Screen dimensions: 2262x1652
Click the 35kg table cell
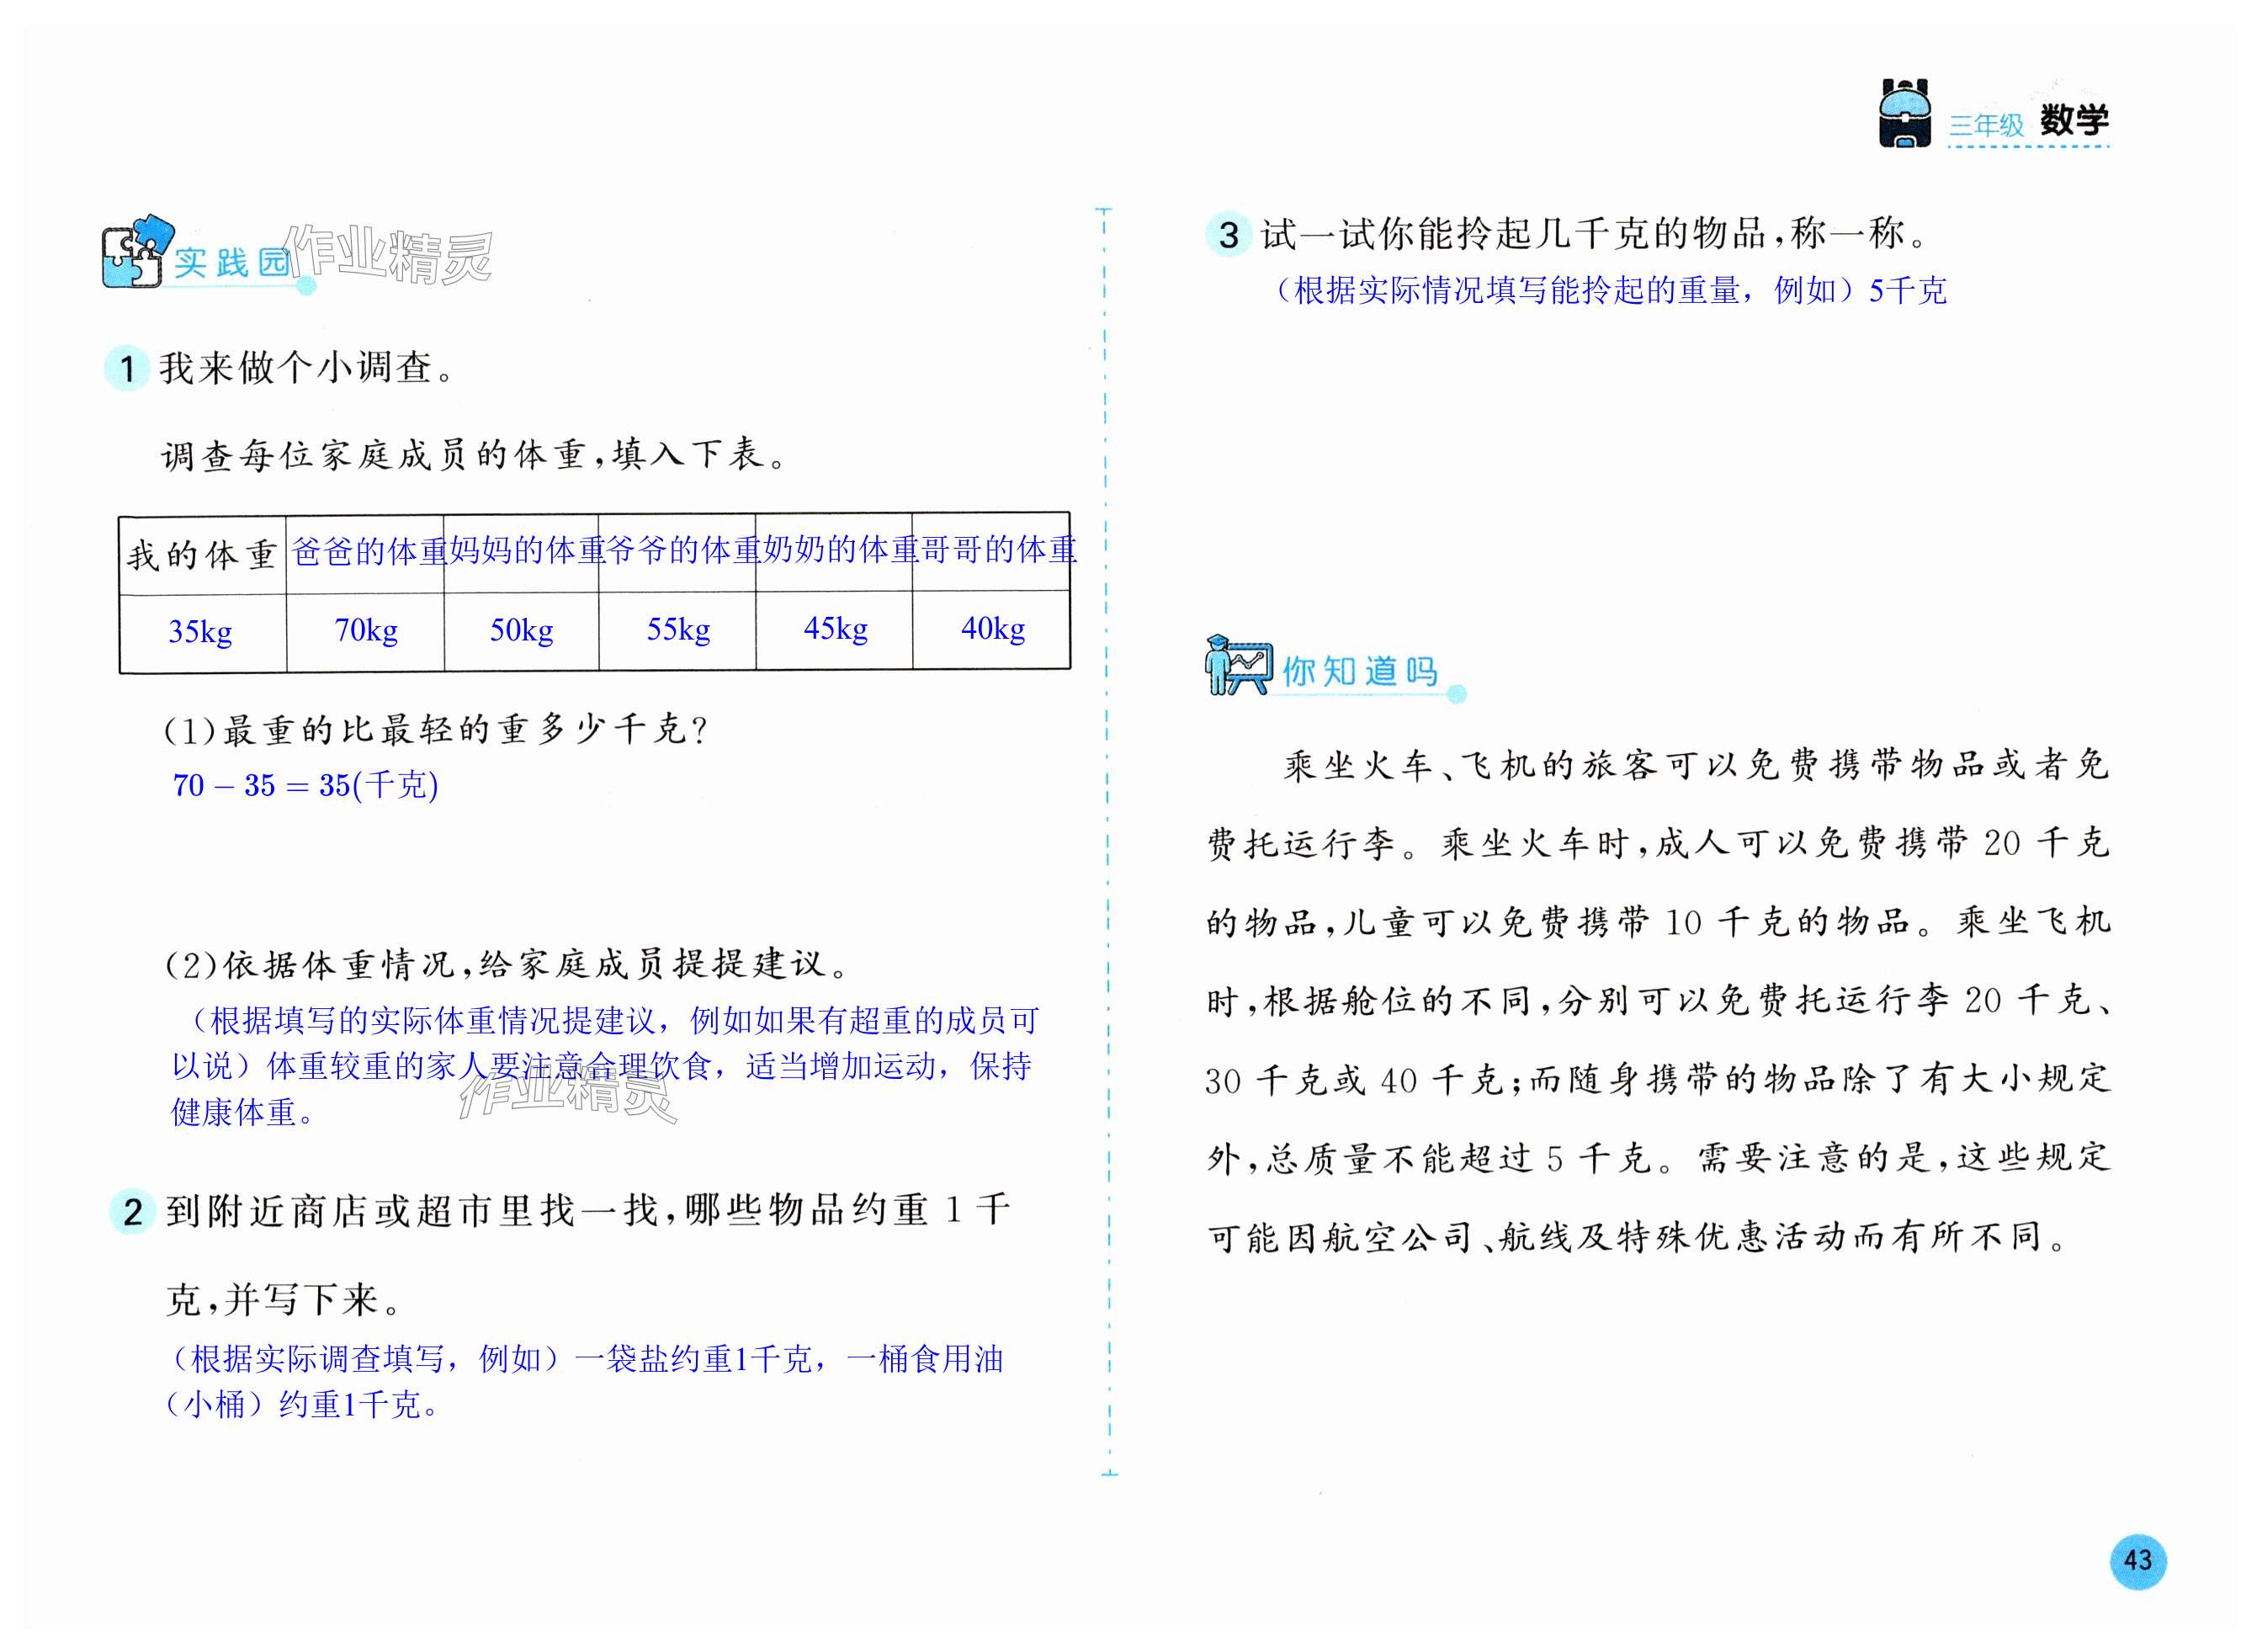click(201, 632)
